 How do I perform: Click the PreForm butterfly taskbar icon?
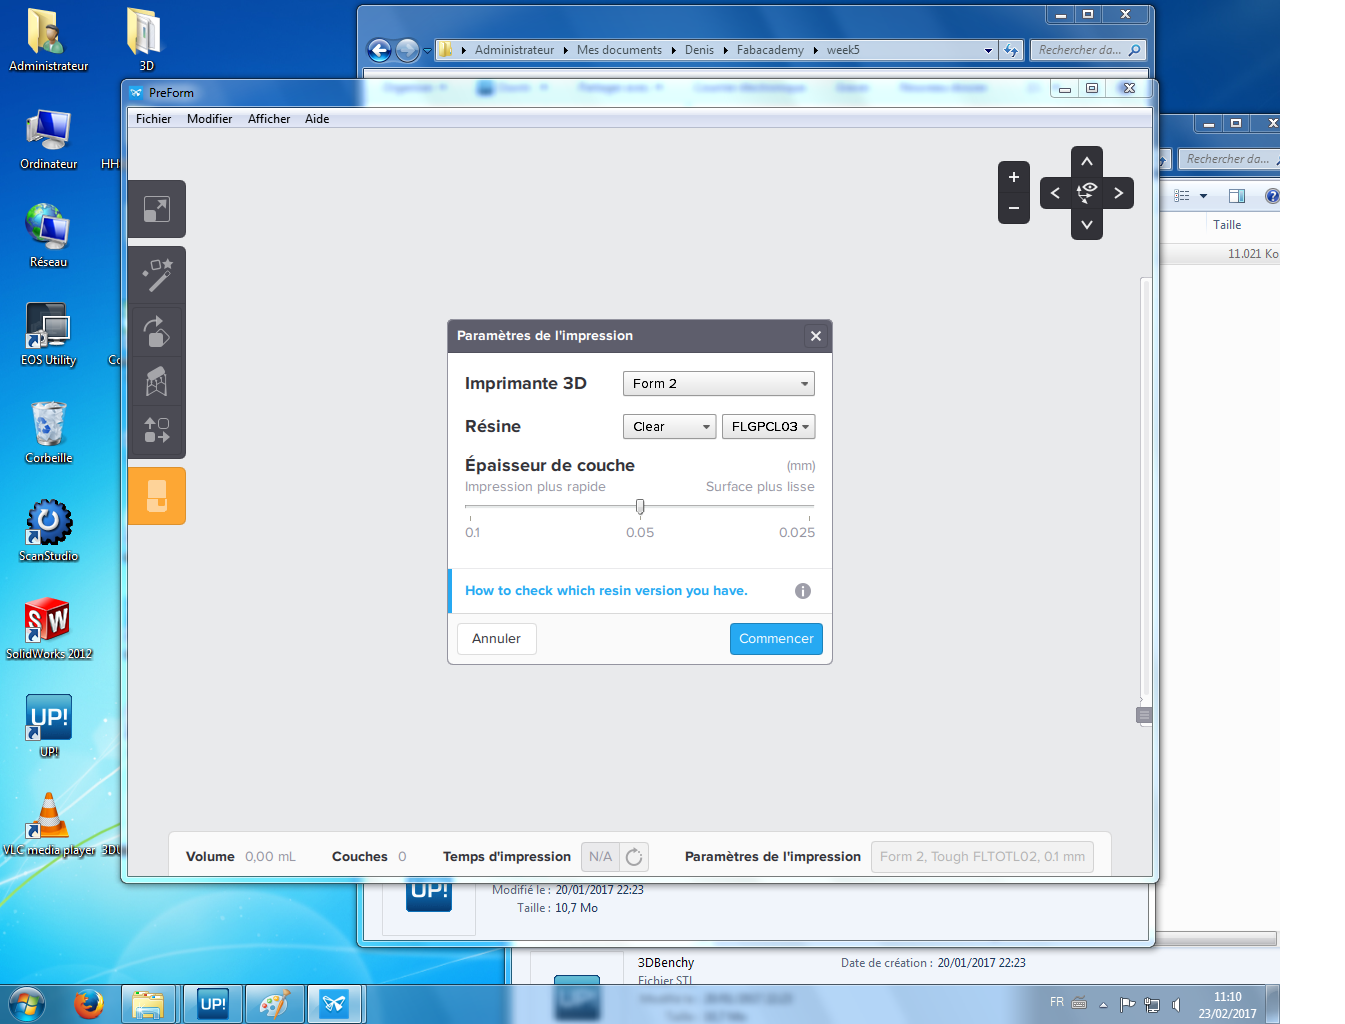point(335,1004)
